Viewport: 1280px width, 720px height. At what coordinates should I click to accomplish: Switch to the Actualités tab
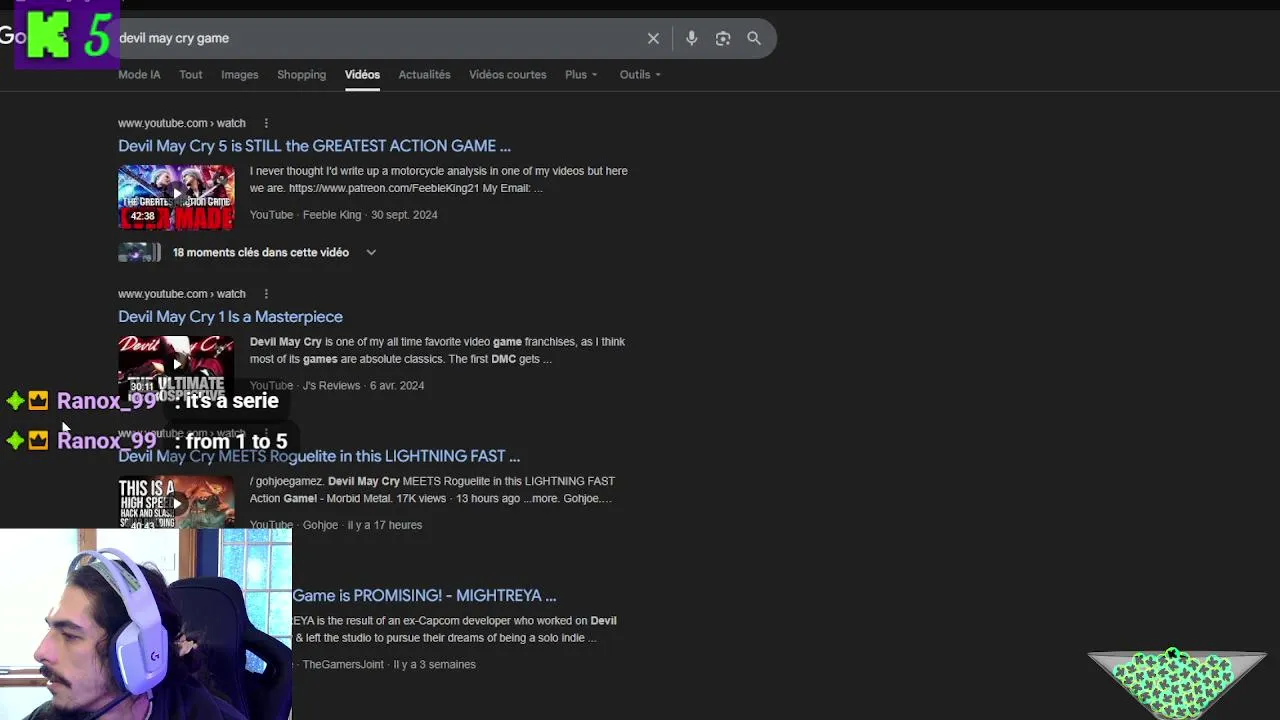[x=424, y=75]
